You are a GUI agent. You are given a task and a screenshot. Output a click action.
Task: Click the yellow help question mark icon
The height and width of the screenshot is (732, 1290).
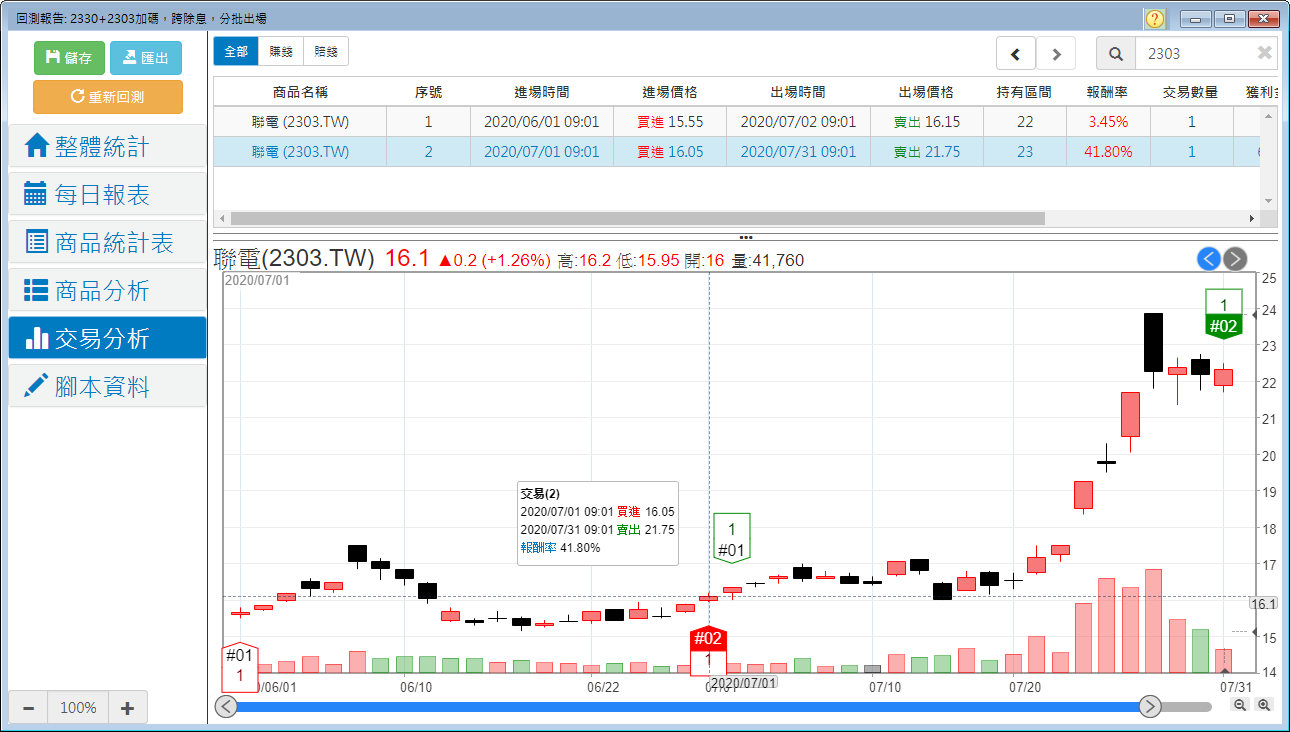(x=1155, y=19)
